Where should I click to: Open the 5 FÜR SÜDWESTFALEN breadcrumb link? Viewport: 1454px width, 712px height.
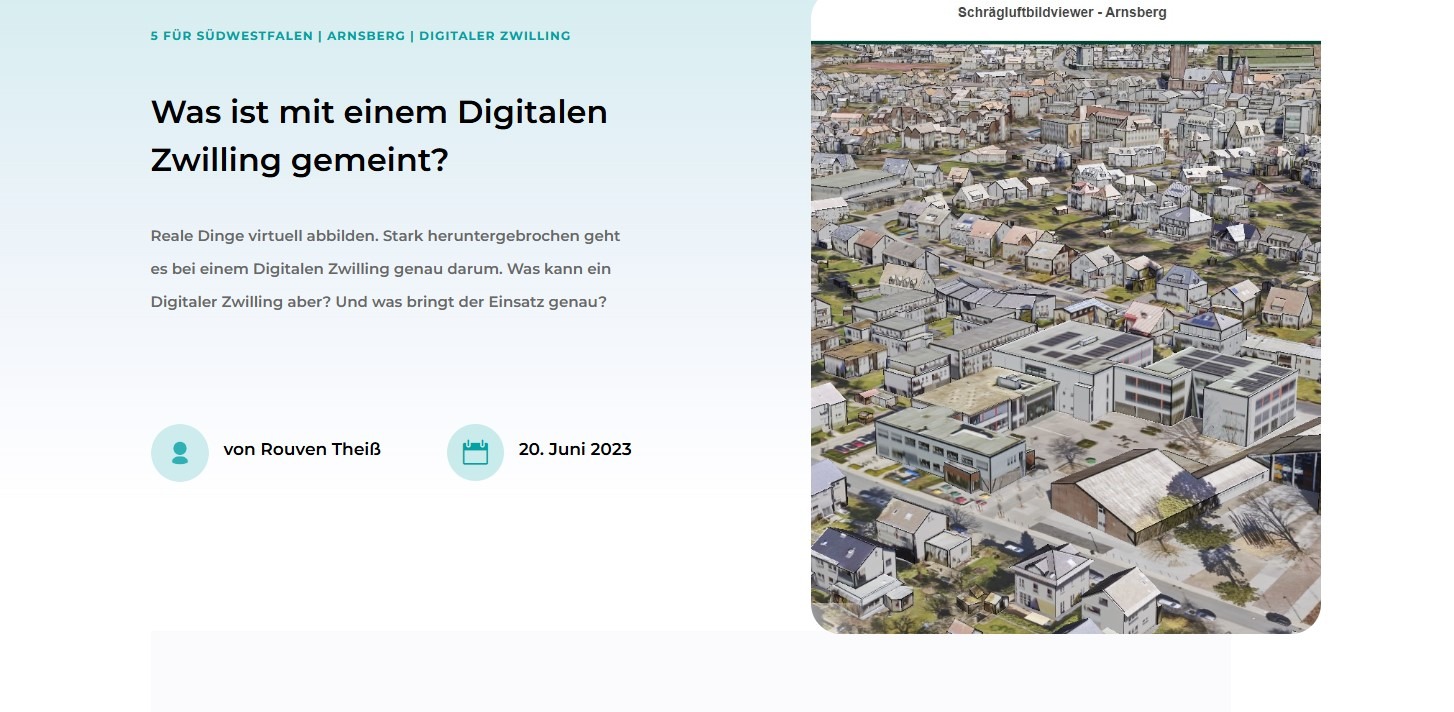tap(229, 35)
